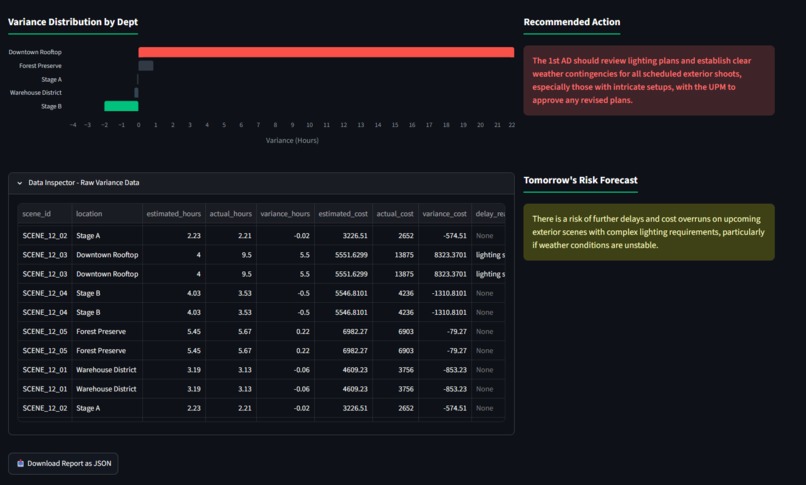This screenshot has width=806, height=485.
Task: Select the green Stage B variance bar
Action: 121,106
